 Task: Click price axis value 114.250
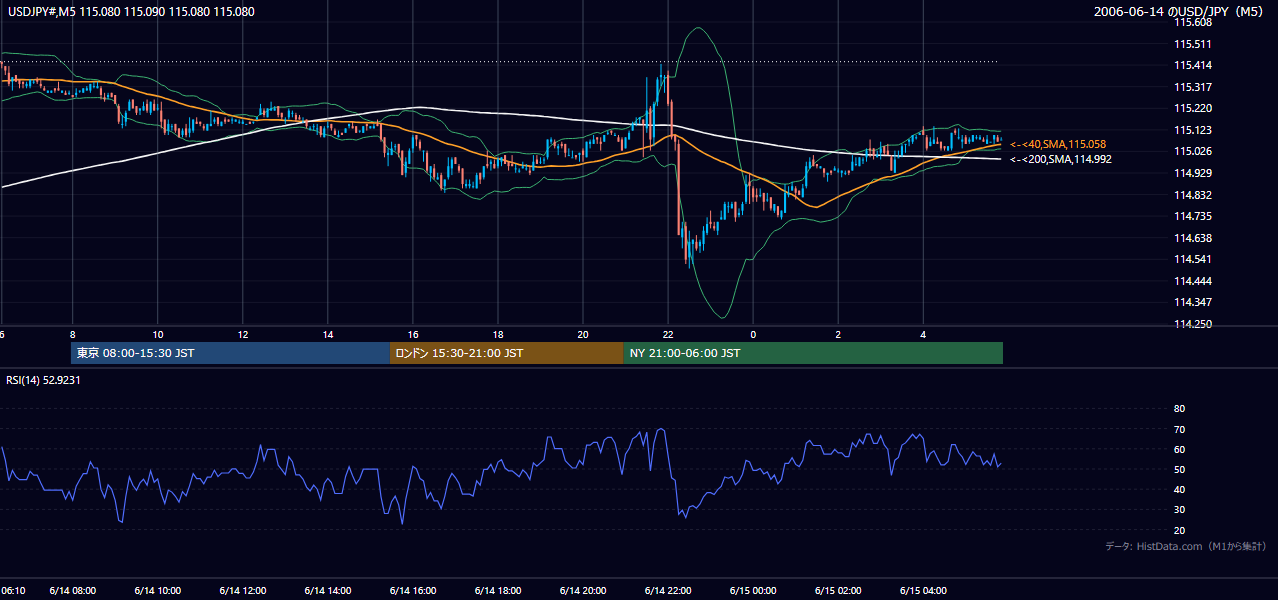point(1193,324)
